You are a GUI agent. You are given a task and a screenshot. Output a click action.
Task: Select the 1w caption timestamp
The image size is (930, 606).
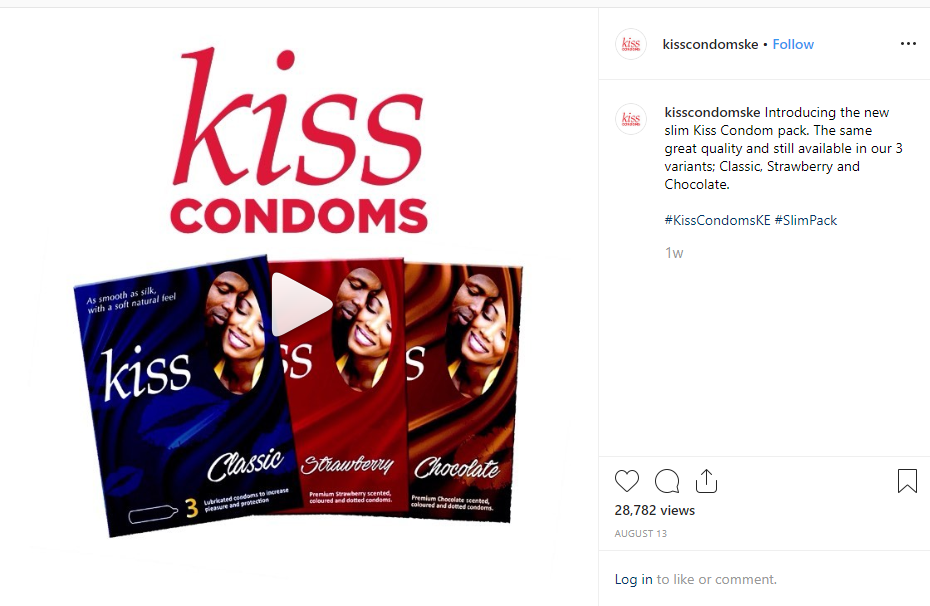[674, 253]
